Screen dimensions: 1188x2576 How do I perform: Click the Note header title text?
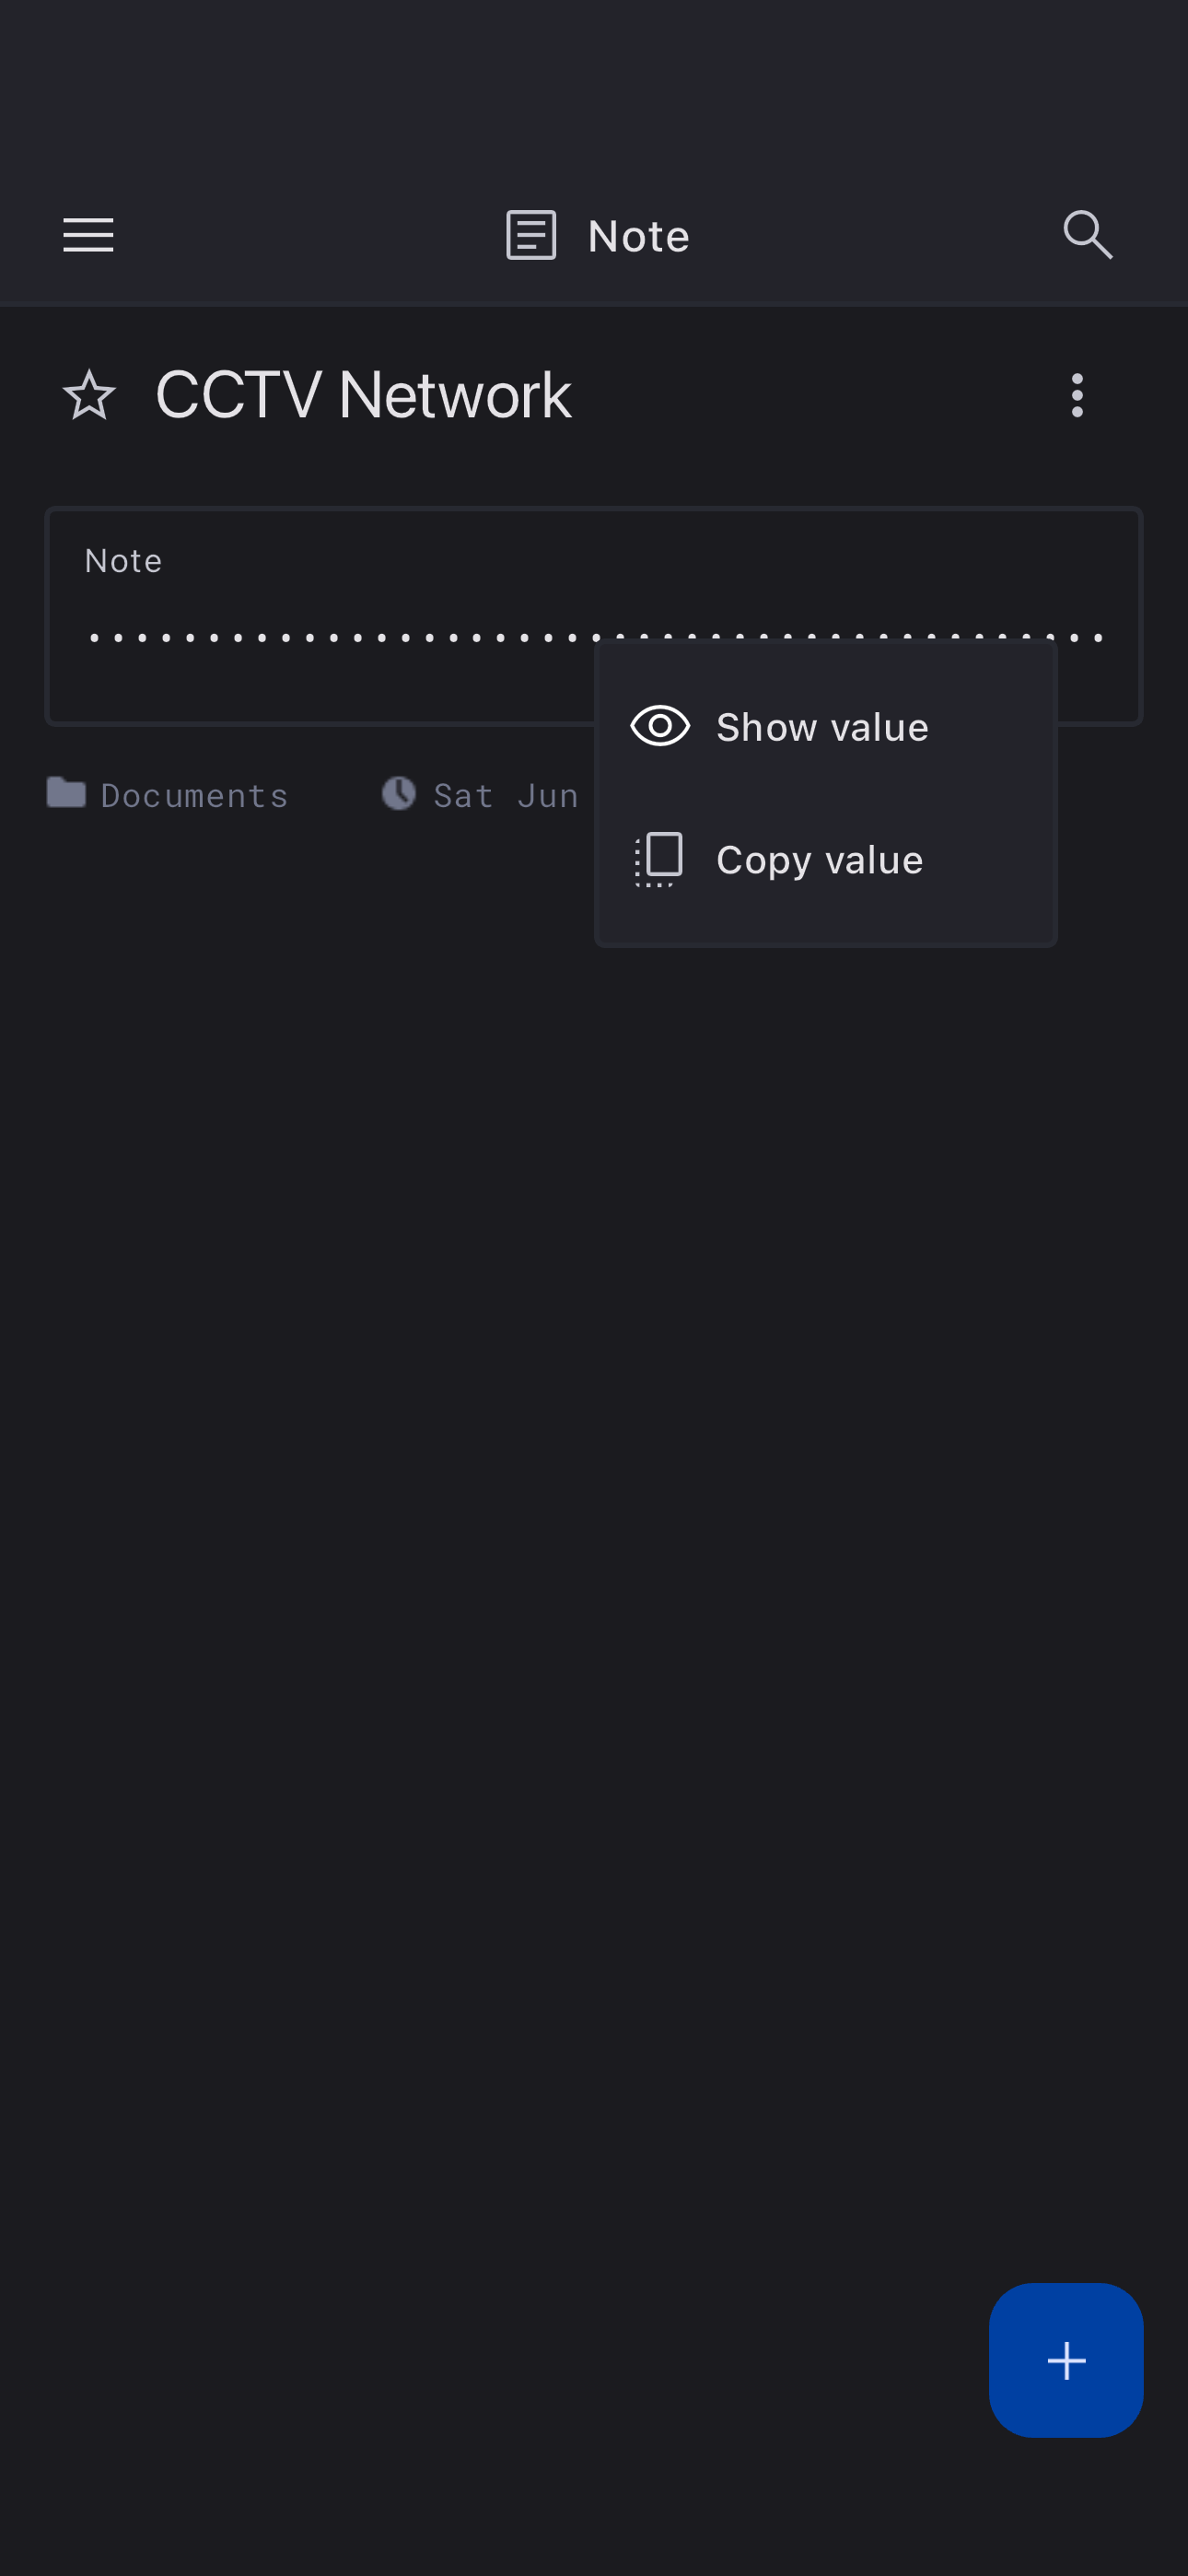point(638,237)
